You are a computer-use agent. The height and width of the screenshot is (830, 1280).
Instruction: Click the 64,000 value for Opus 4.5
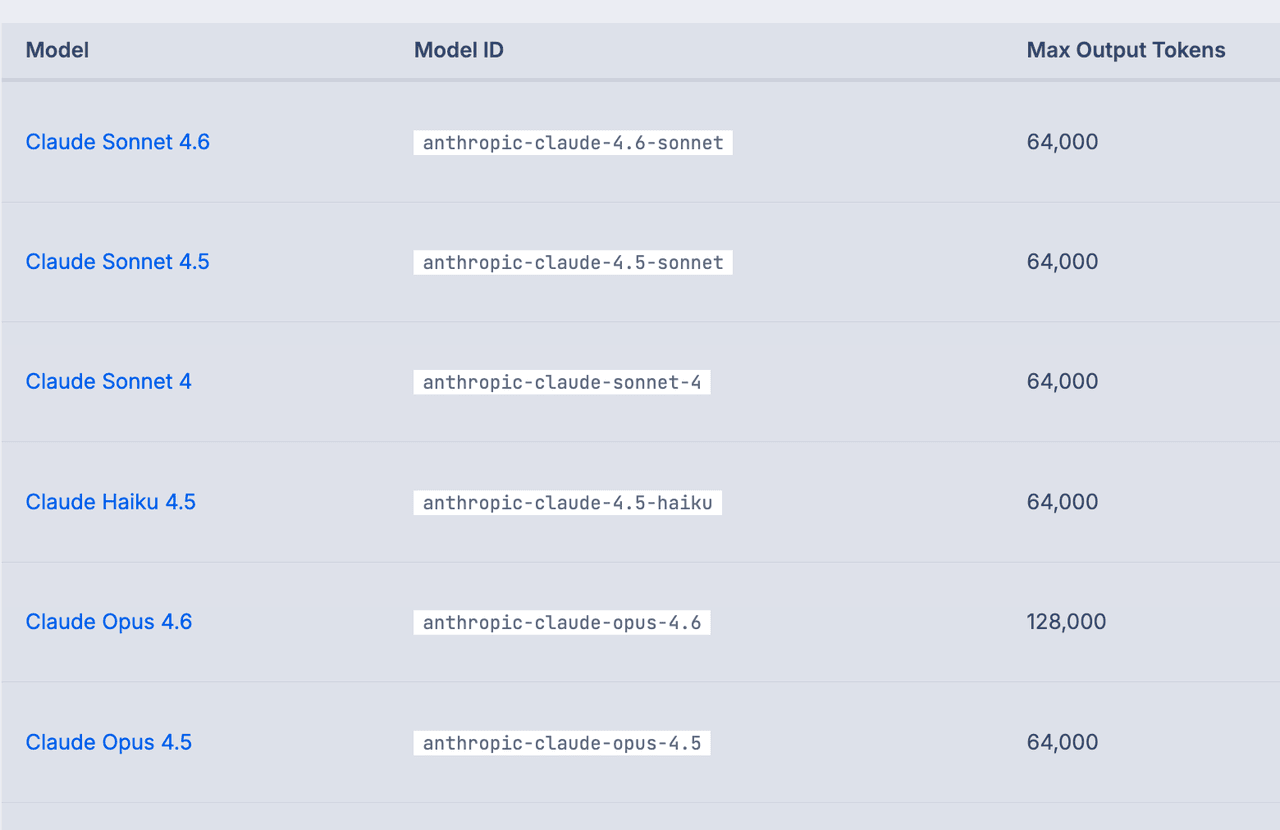[x=1062, y=742]
